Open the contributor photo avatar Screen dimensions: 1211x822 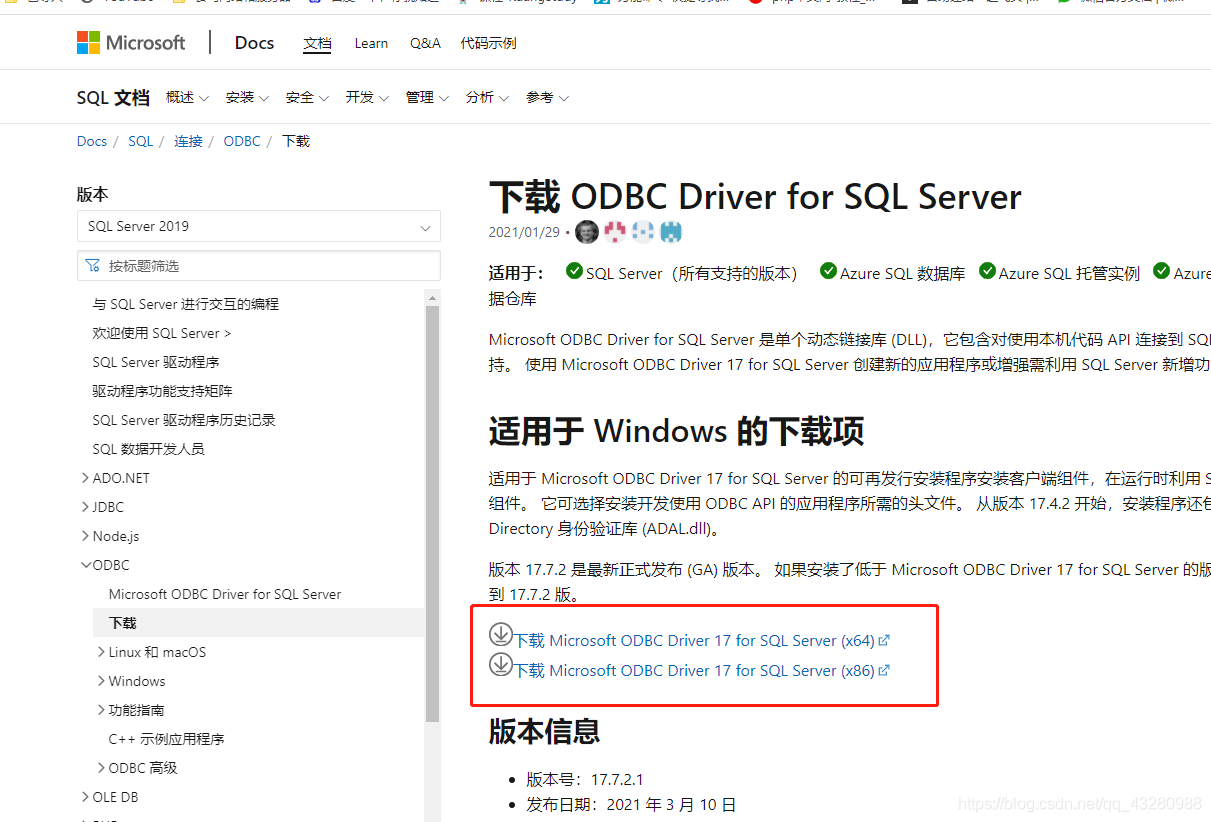587,232
